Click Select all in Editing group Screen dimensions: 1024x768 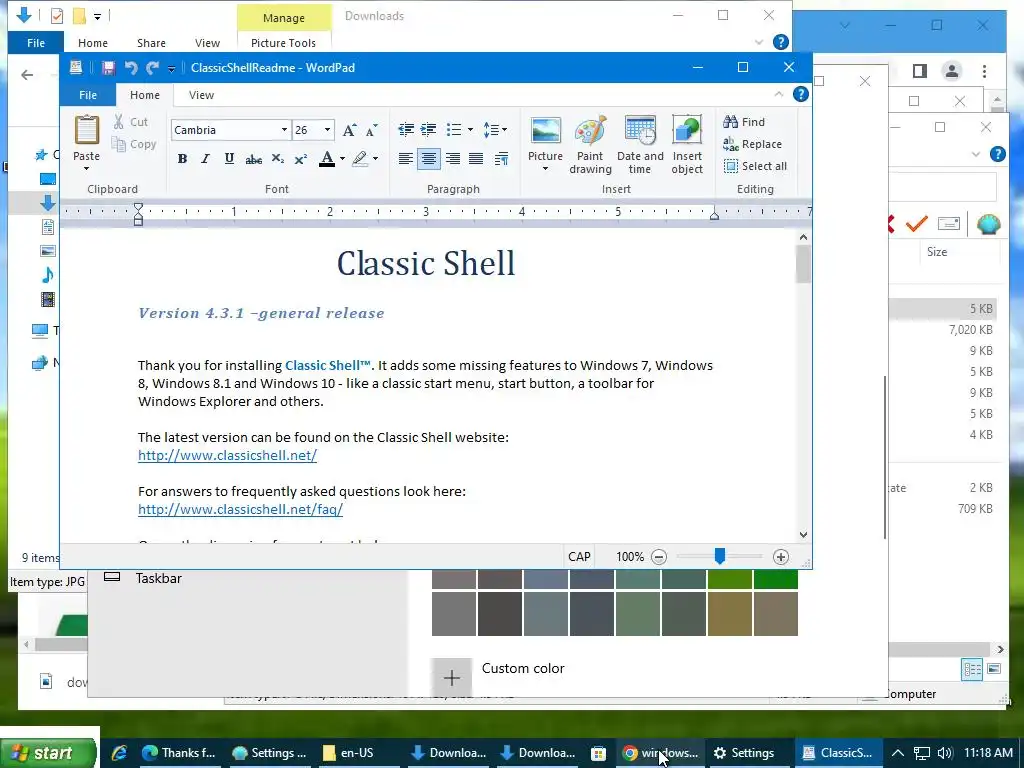pyautogui.click(x=755, y=166)
